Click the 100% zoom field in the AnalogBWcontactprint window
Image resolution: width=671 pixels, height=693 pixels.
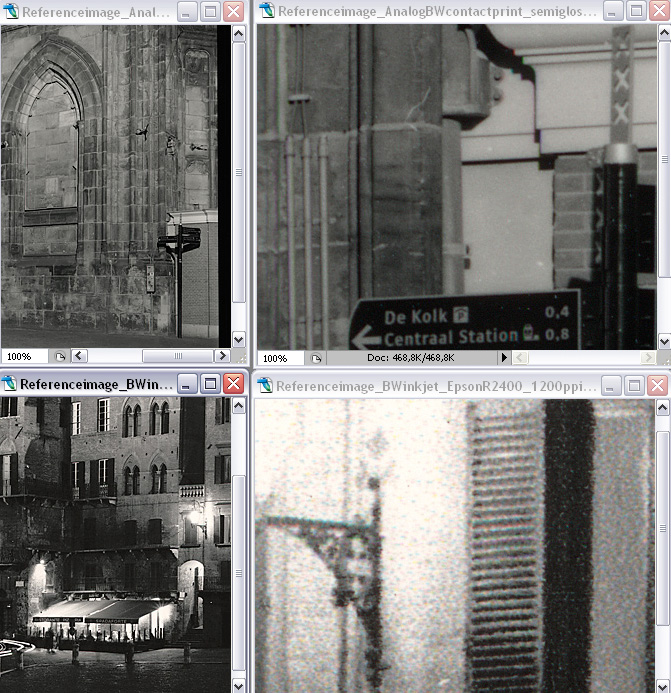(x=281, y=358)
